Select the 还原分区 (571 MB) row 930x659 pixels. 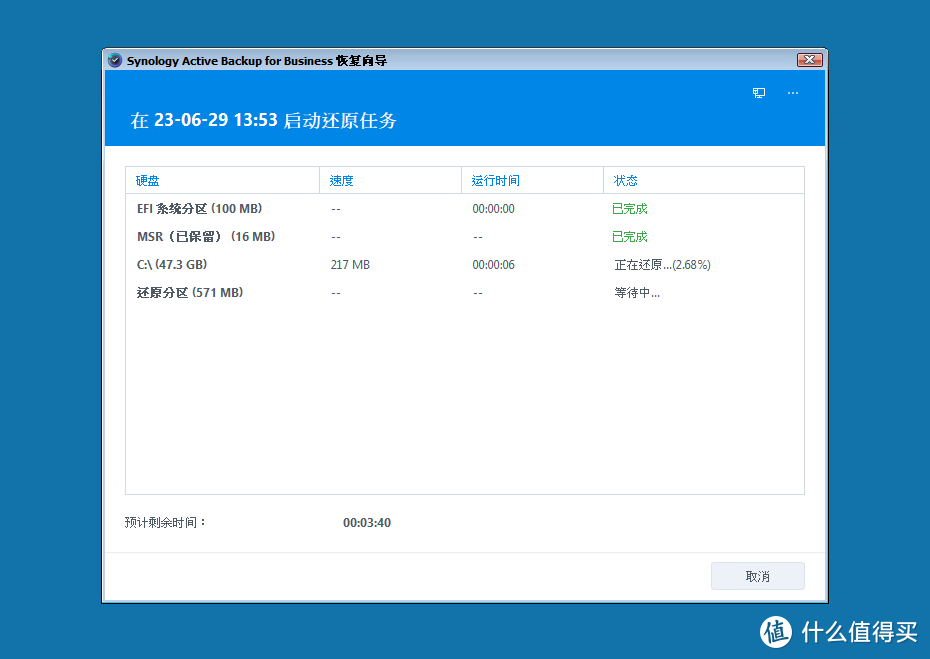click(x=465, y=292)
